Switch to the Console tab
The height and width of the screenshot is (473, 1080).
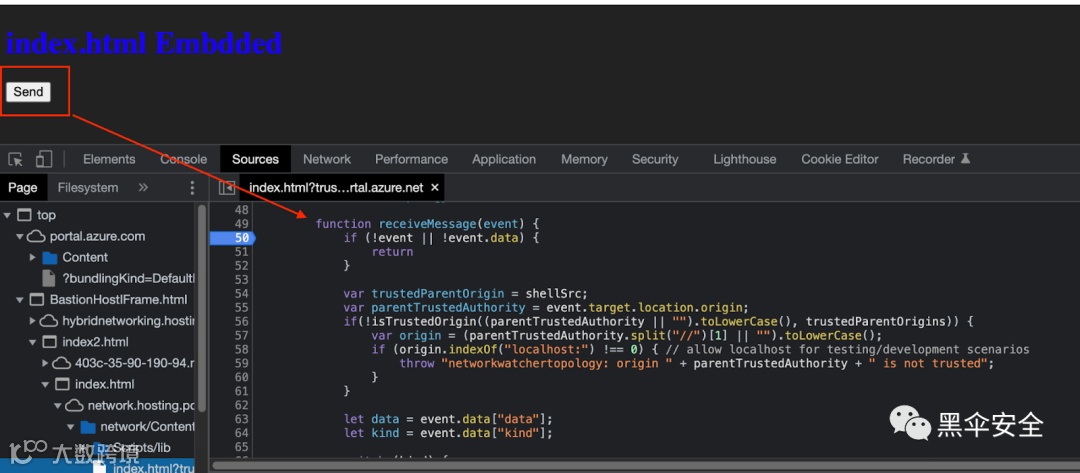click(183, 159)
